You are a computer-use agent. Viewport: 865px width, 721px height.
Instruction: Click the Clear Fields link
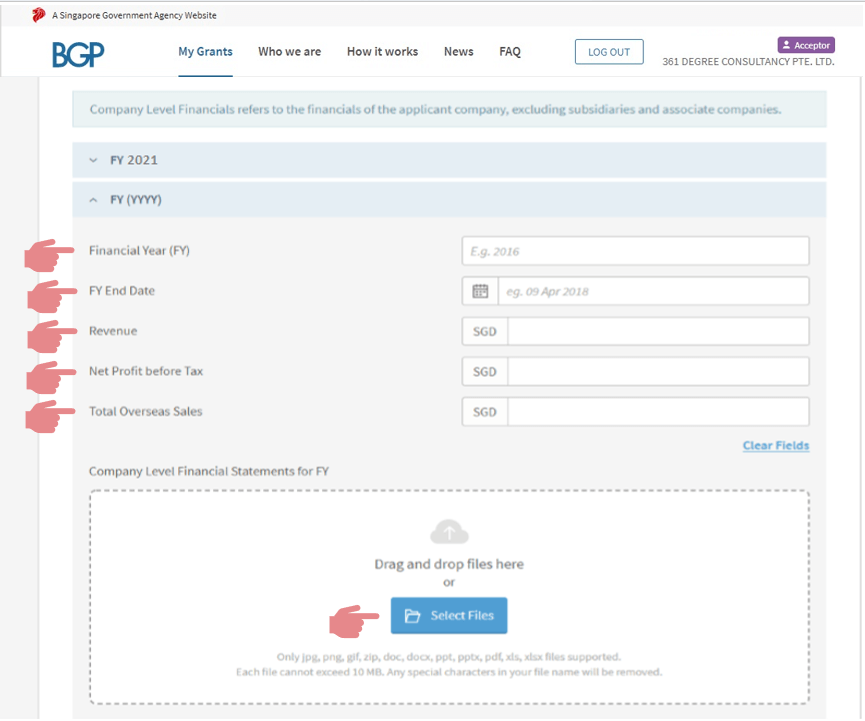[775, 446]
